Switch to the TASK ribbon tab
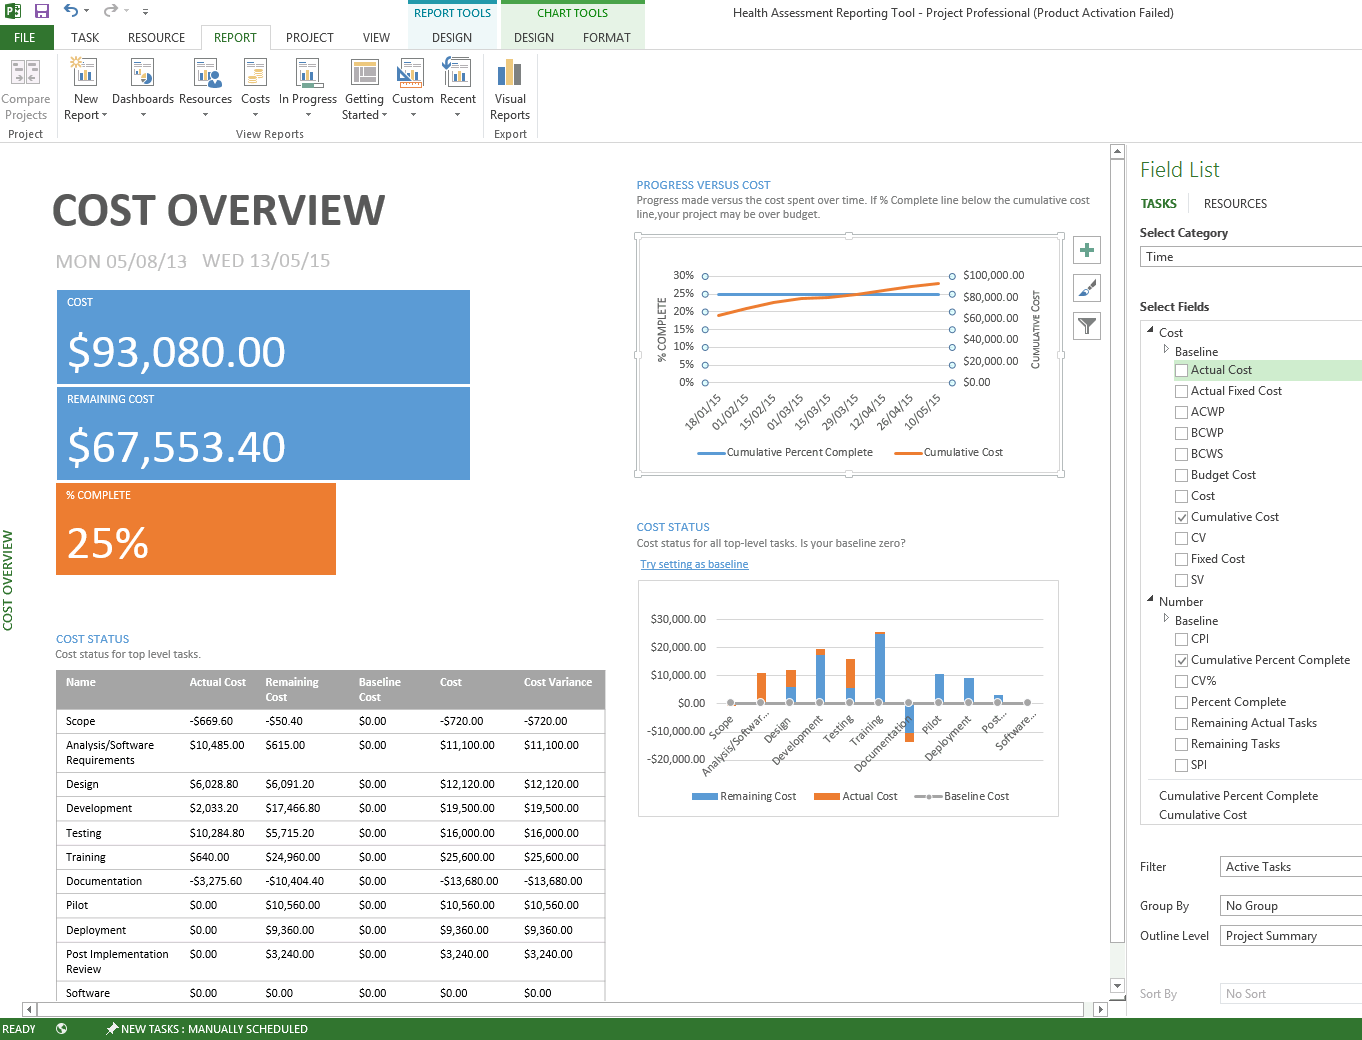Image resolution: width=1362 pixels, height=1040 pixels. coord(85,37)
